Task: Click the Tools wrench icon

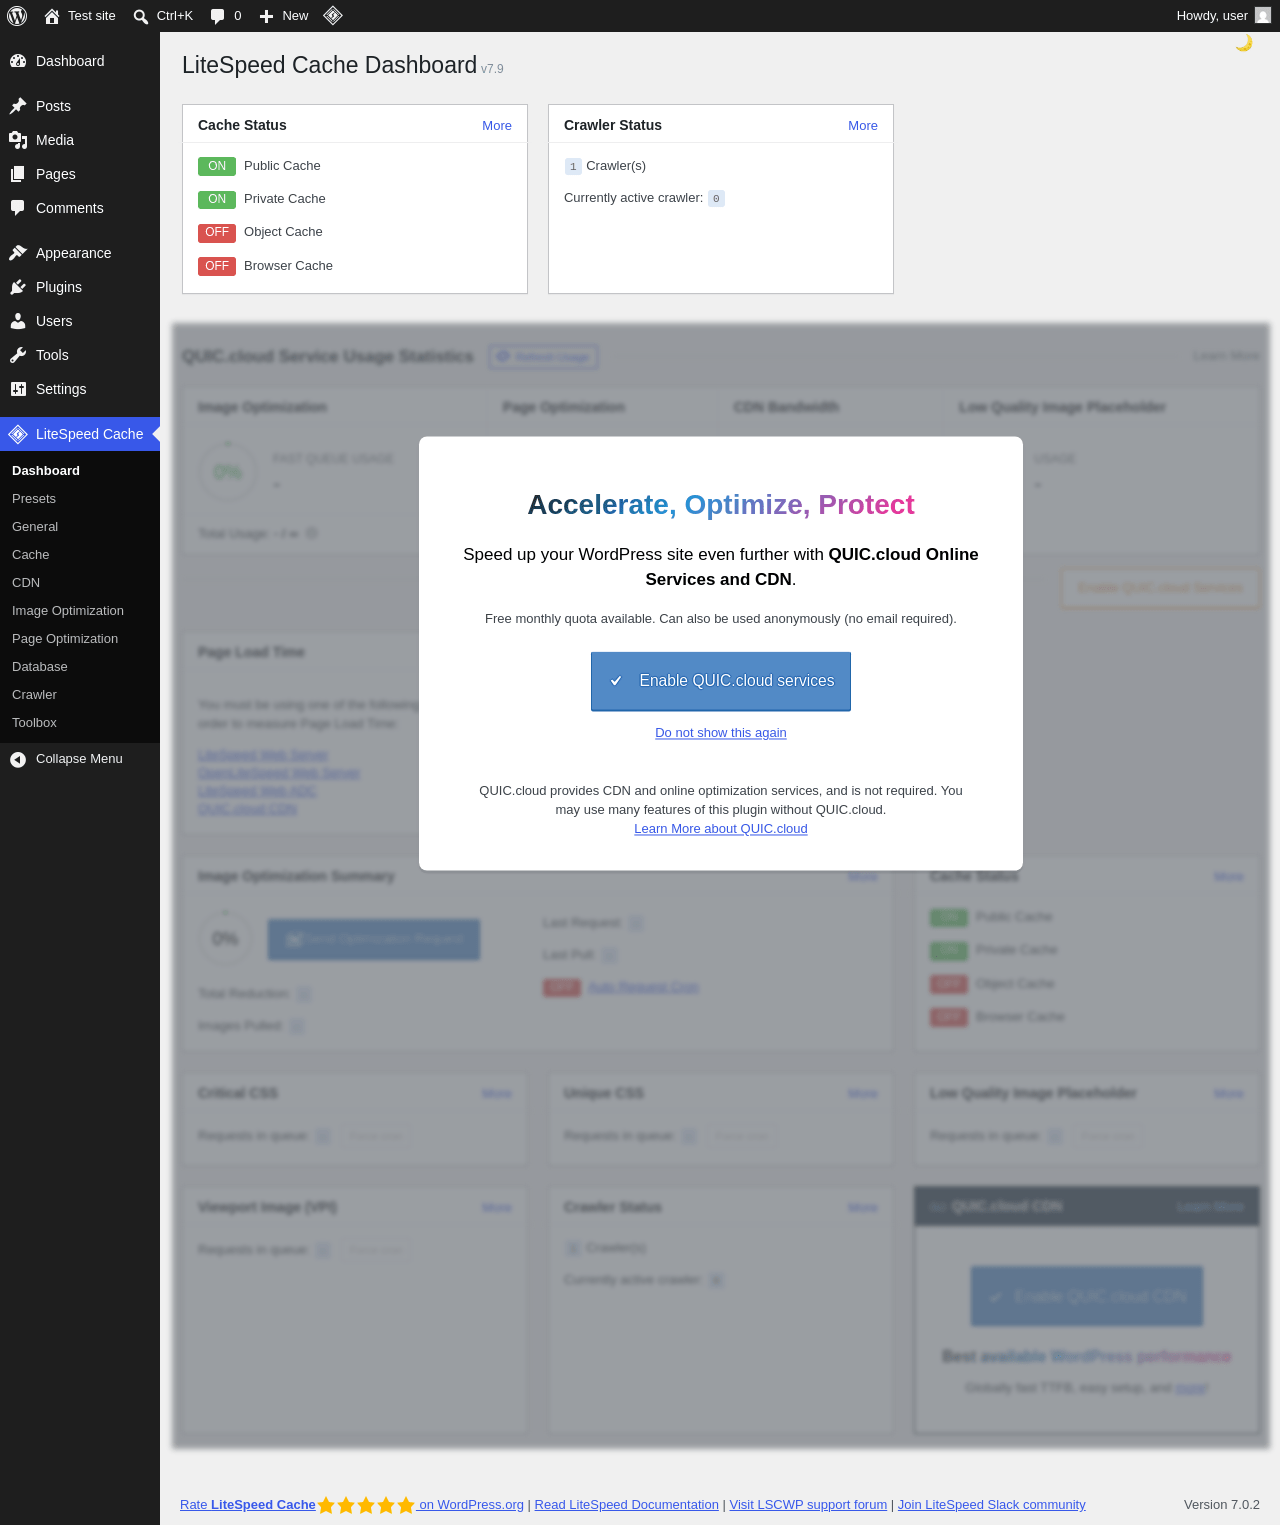Action: coord(18,355)
